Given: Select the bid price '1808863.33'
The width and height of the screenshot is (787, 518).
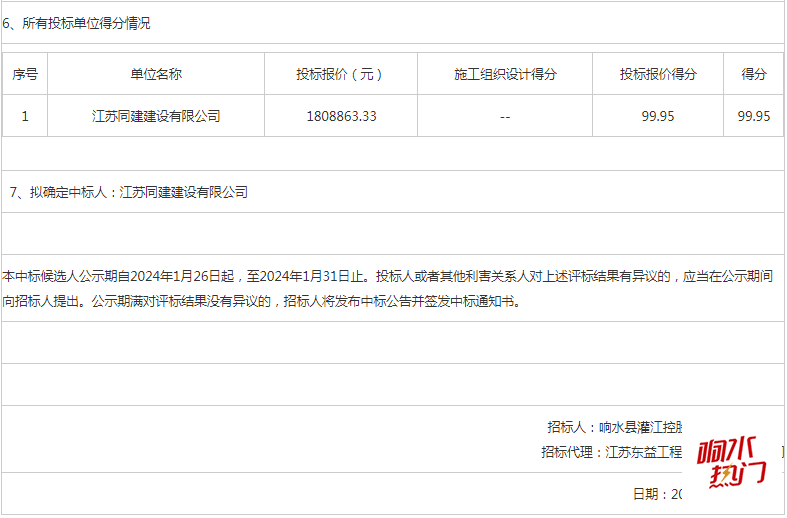Looking at the screenshot, I should tap(341, 116).
